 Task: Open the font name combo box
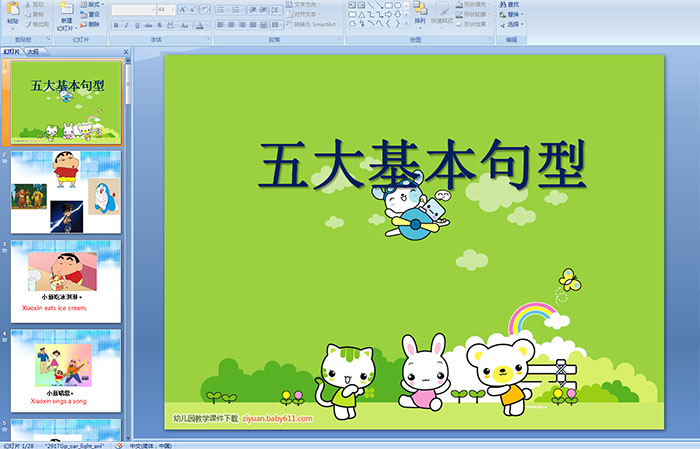[133, 9]
